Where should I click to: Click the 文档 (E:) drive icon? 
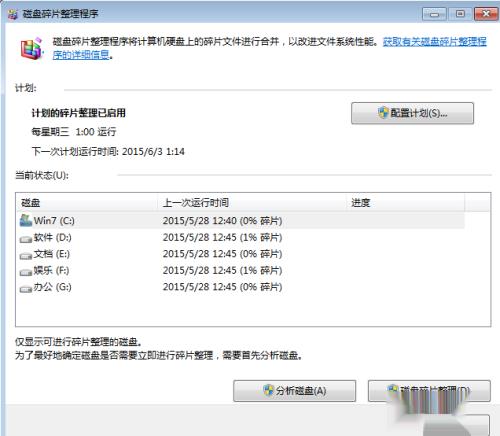(26, 256)
